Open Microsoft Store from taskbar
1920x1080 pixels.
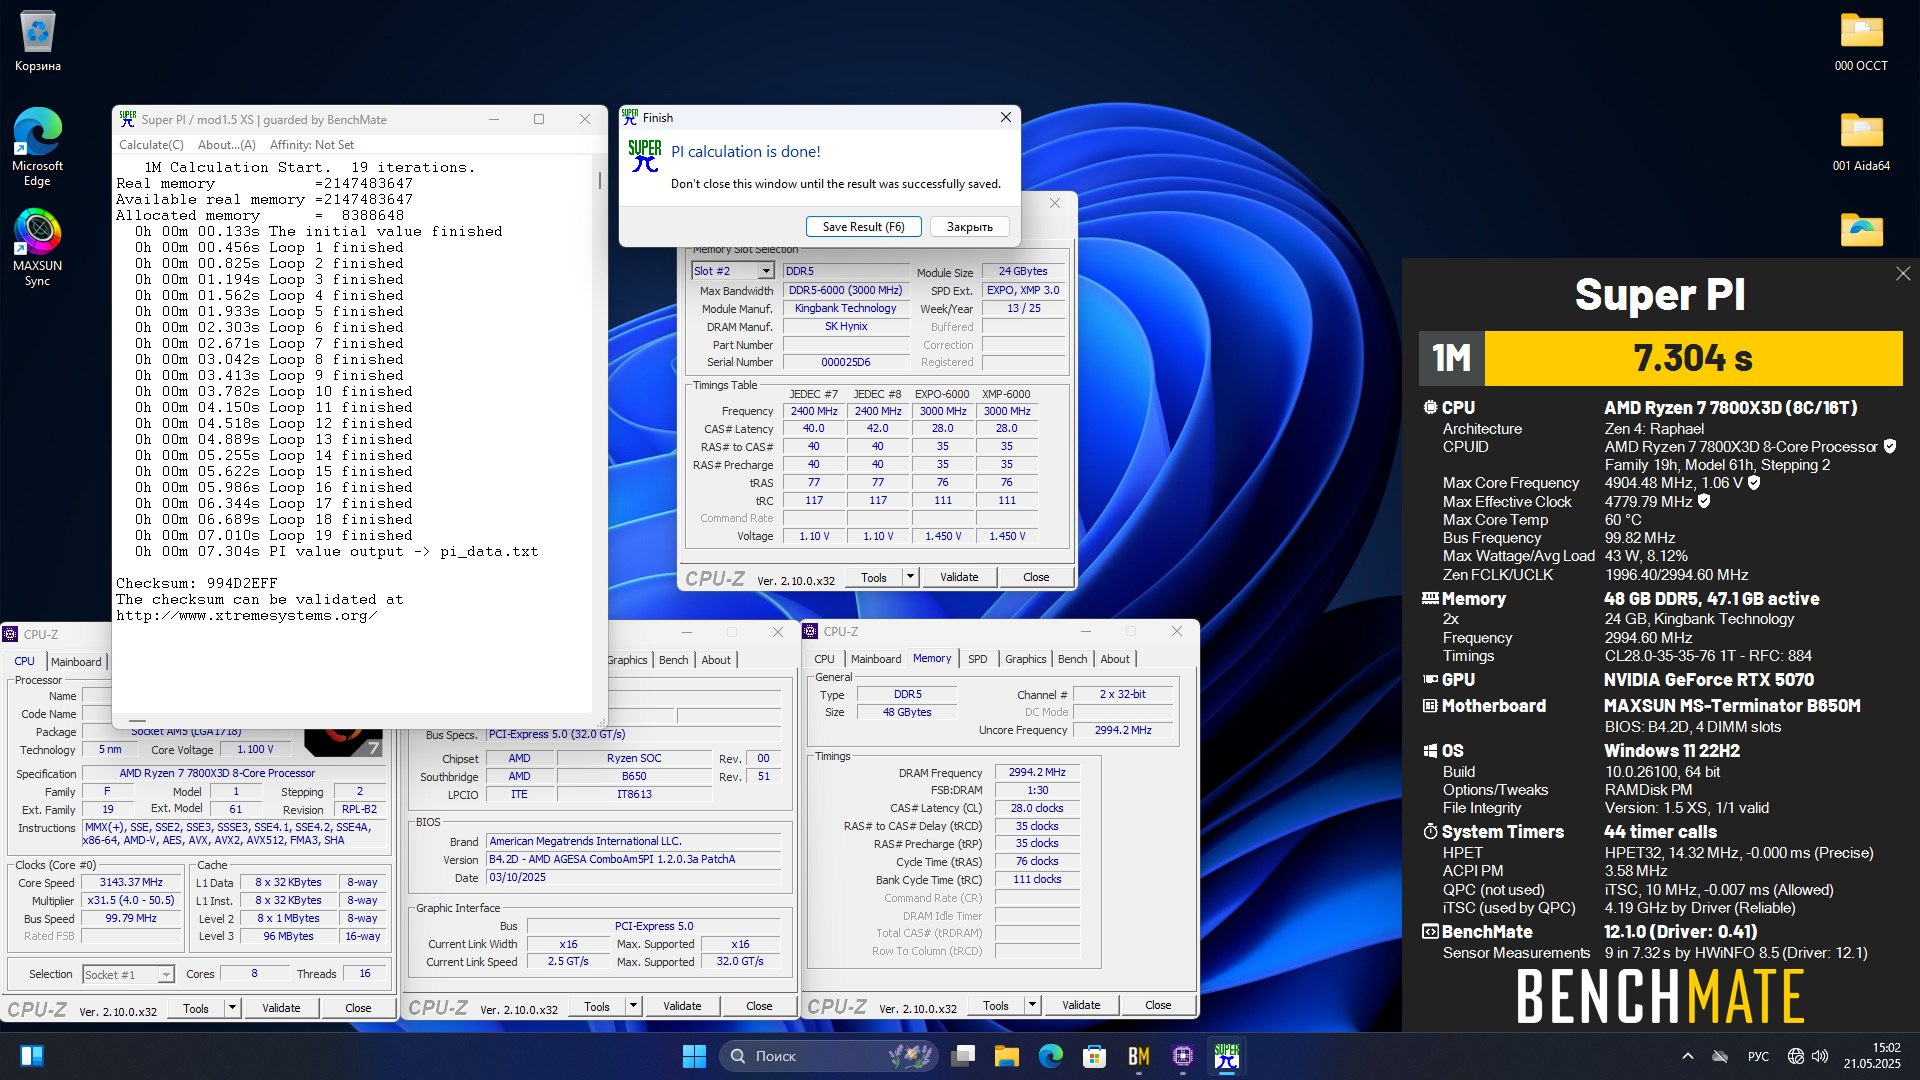(x=1095, y=1056)
